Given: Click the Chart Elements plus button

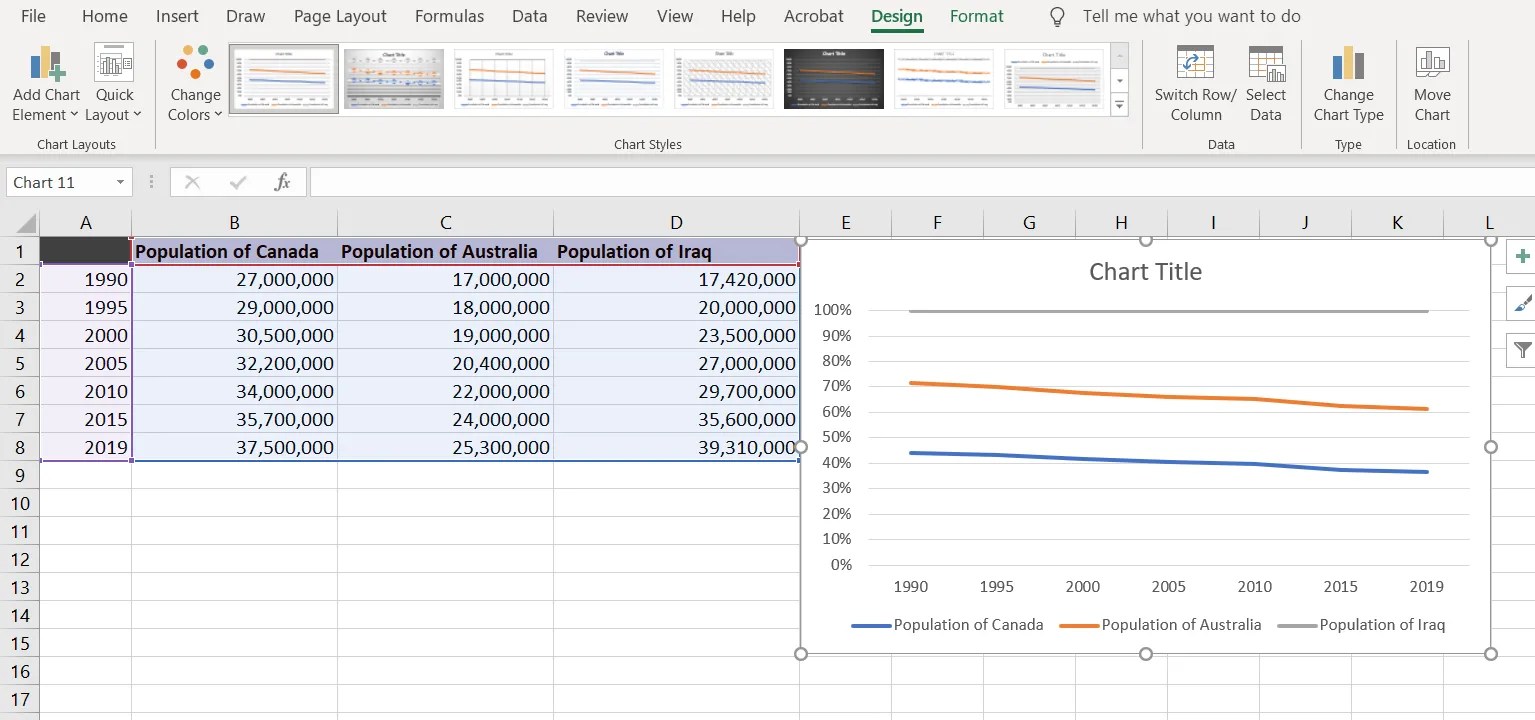Looking at the screenshot, I should [1521, 257].
